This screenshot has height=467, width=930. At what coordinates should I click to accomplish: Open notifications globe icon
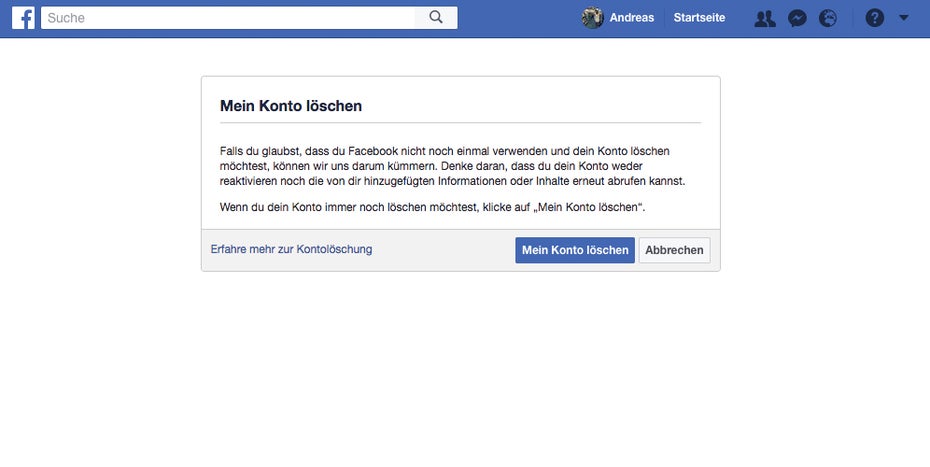(x=828, y=18)
